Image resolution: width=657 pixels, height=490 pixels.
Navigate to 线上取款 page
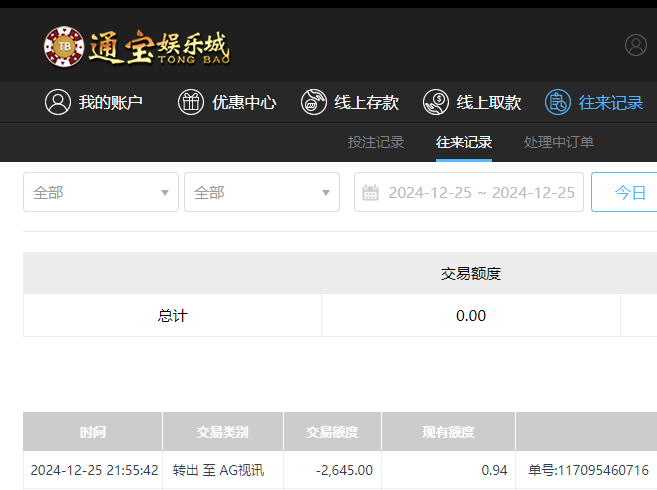[x=489, y=102]
